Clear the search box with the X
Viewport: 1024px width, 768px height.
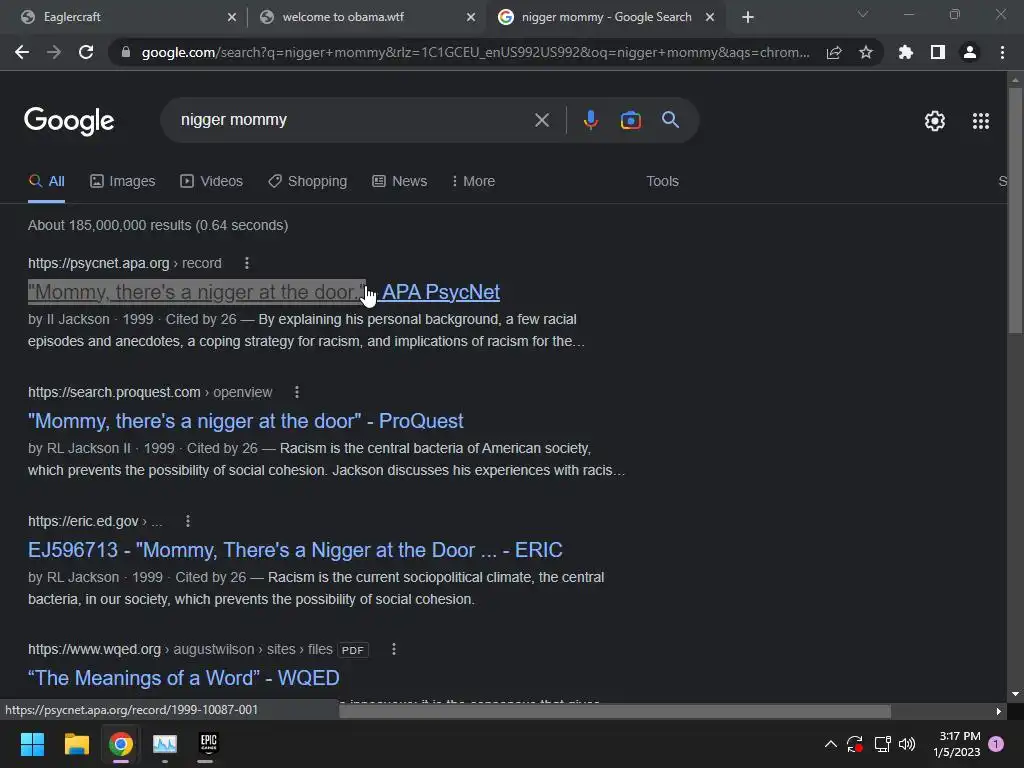tap(541, 120)
